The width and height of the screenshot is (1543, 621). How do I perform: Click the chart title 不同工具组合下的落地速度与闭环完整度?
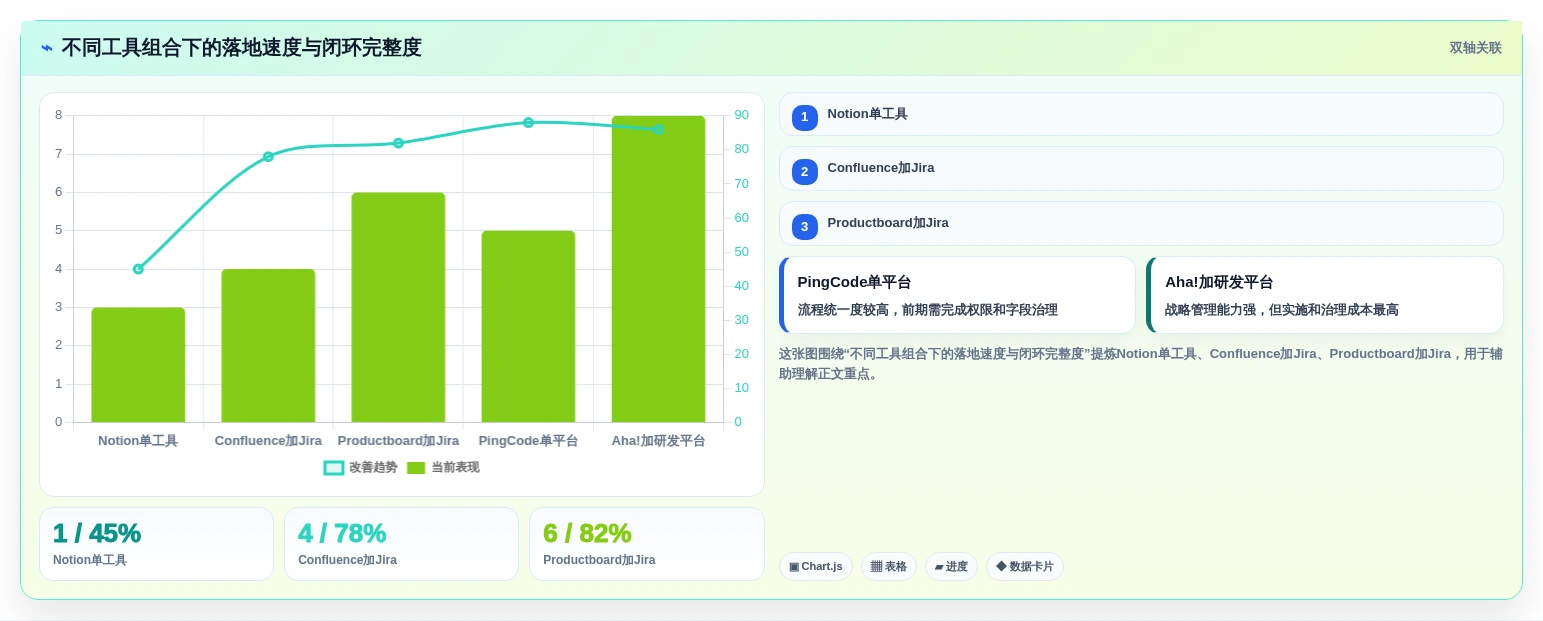(241, 48)
